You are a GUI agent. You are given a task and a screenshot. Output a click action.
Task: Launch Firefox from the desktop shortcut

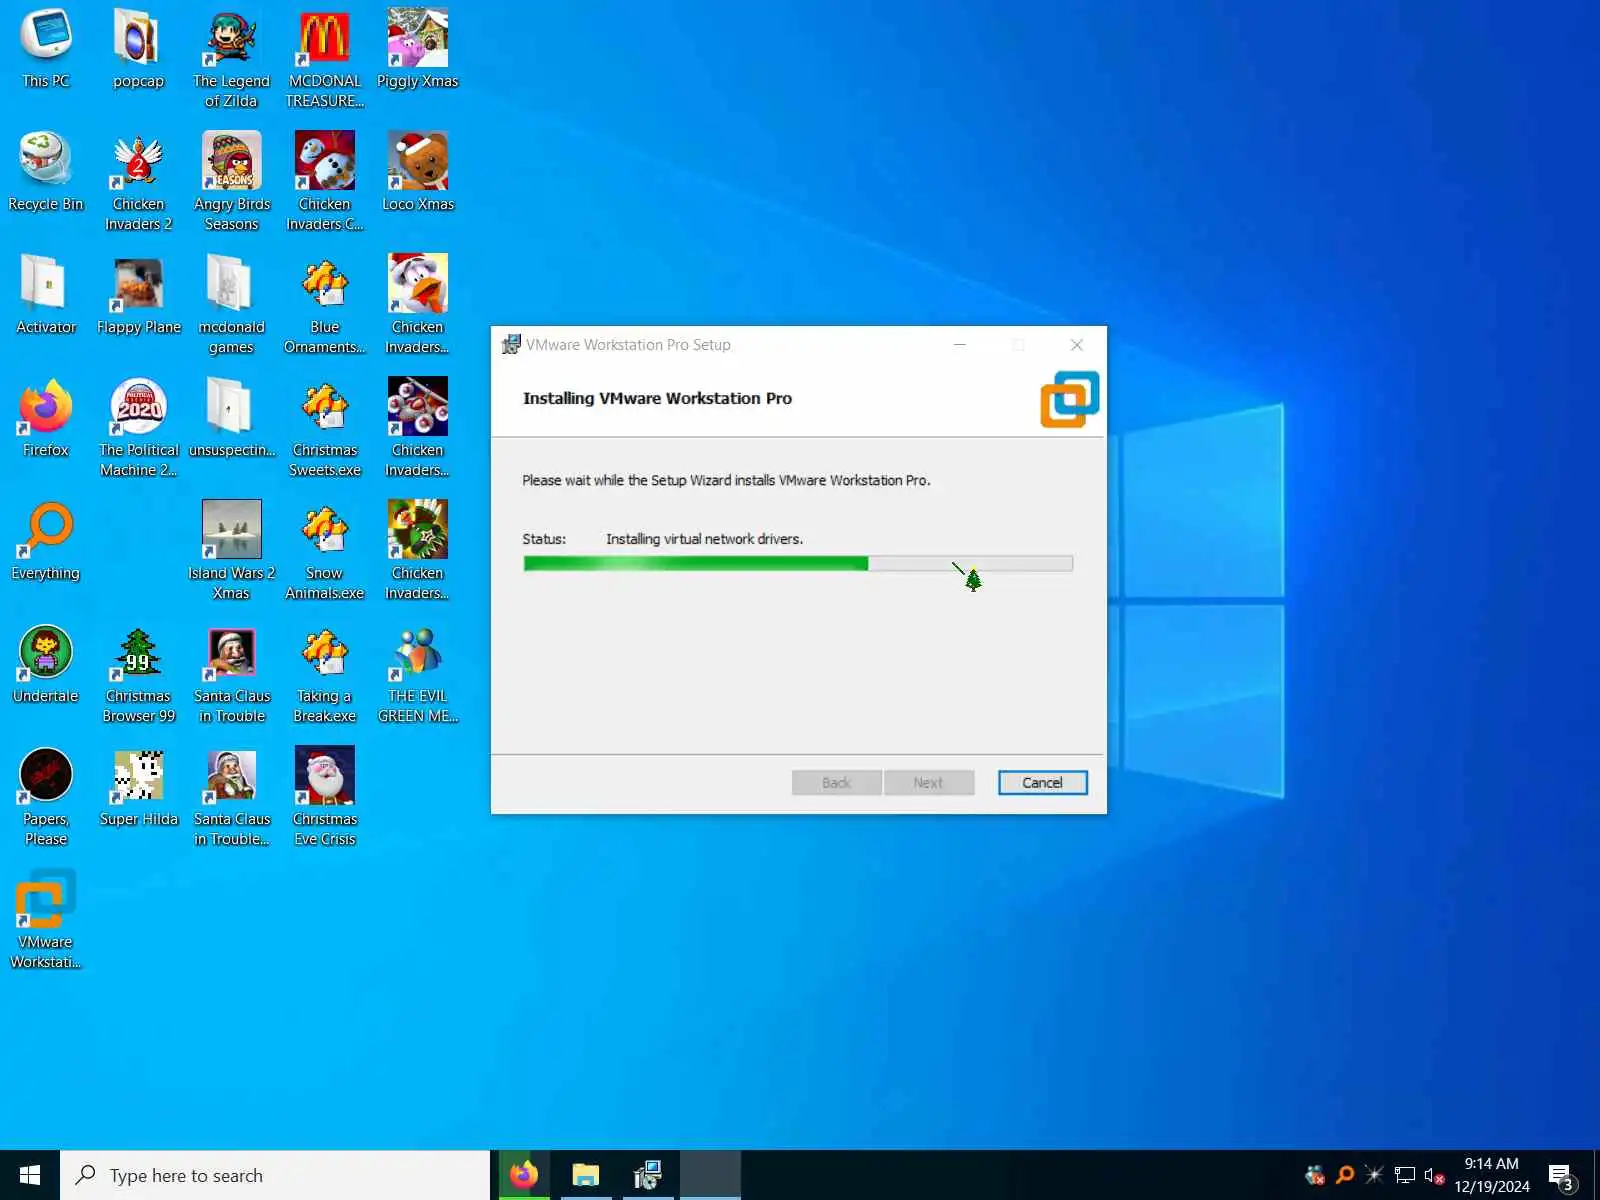point(46,418)
